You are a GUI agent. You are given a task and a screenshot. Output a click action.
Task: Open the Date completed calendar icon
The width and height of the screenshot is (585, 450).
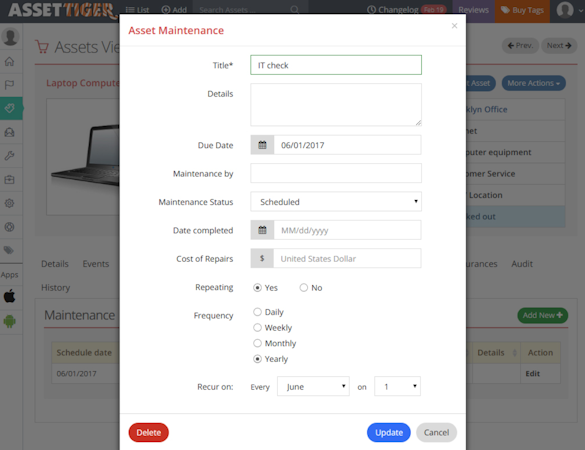tap(262, 230)
